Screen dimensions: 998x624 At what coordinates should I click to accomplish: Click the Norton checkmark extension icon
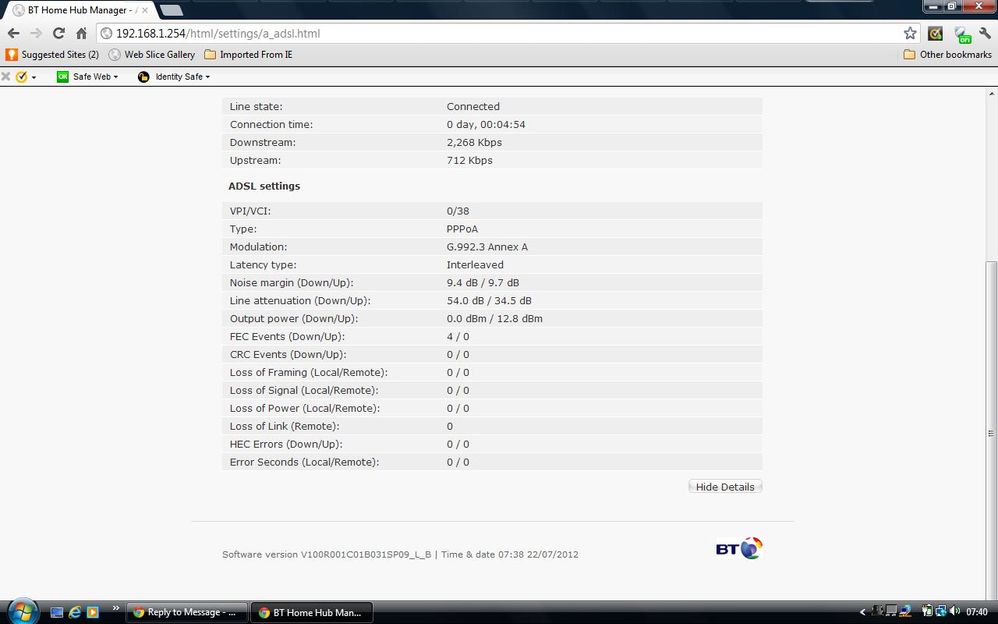coord(935,33)
